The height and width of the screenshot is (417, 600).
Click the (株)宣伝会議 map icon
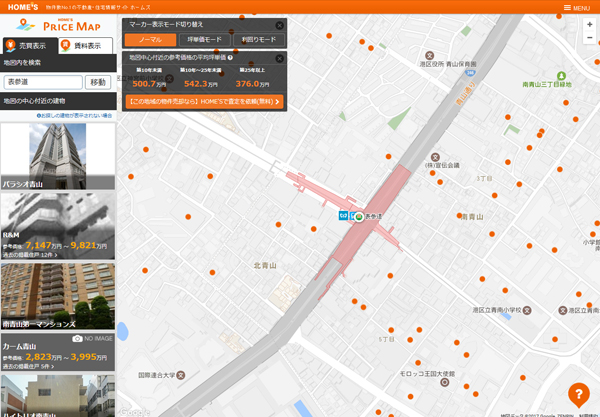click(x=435, y=157)
